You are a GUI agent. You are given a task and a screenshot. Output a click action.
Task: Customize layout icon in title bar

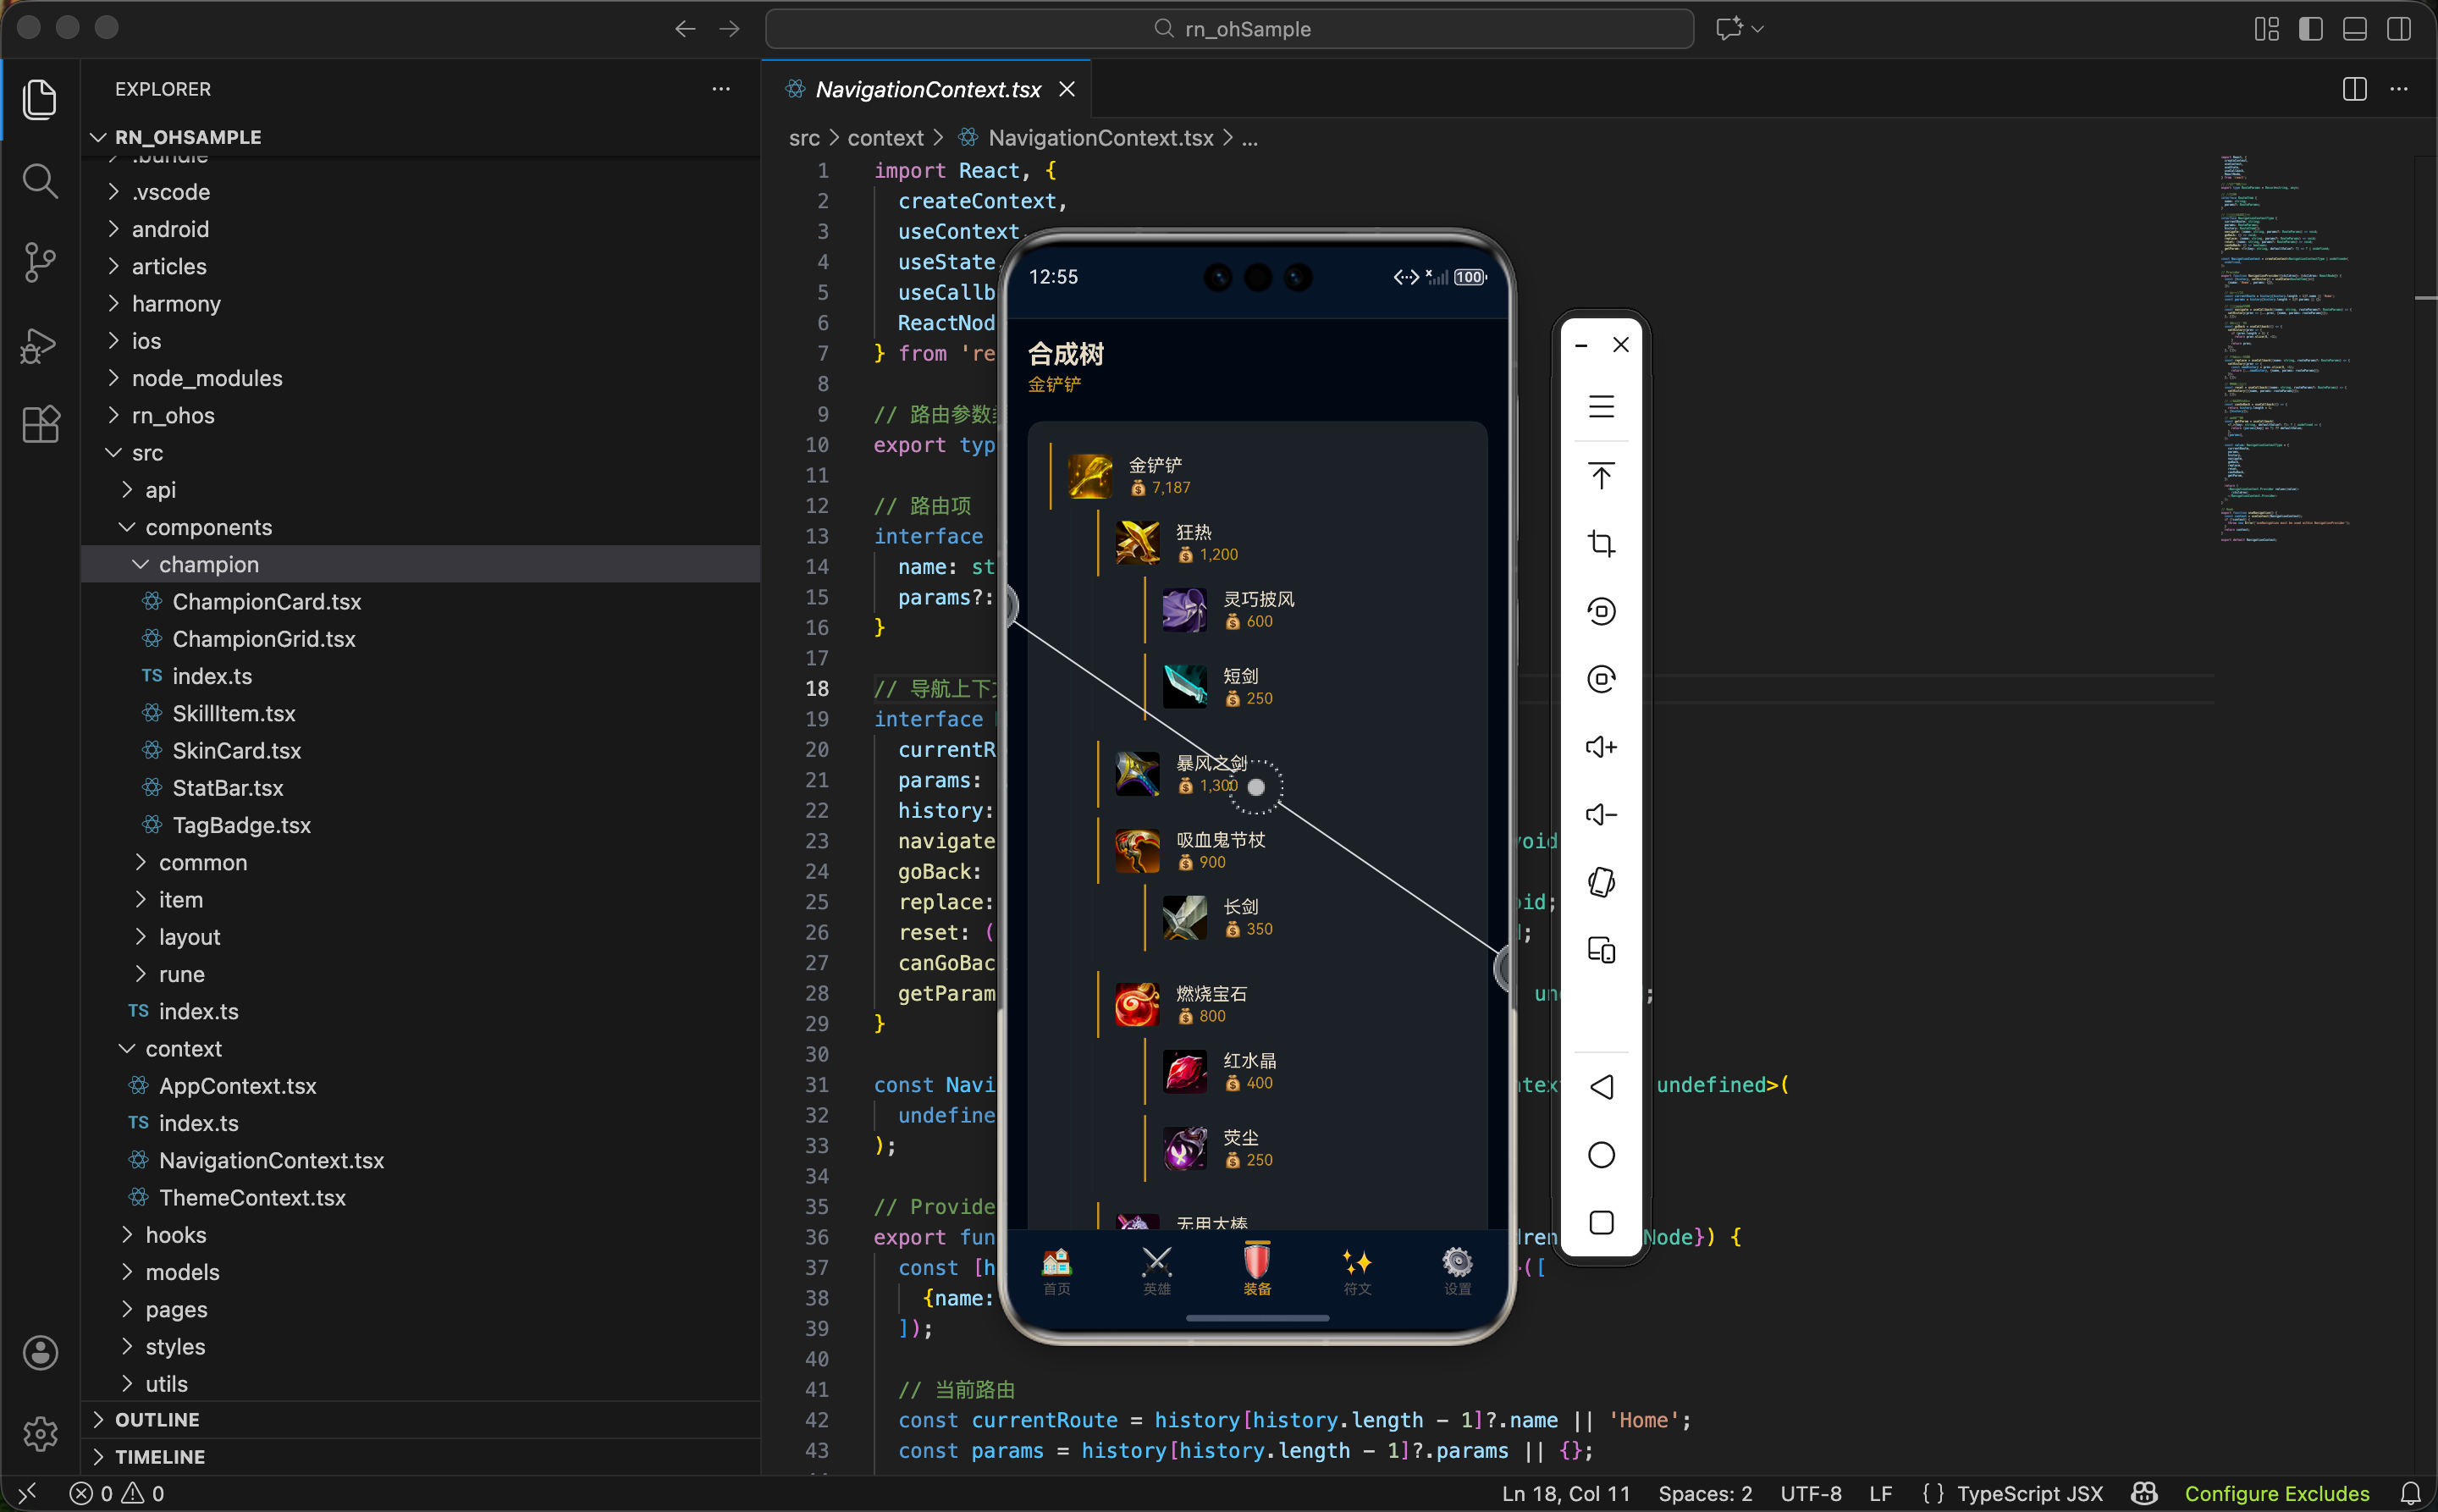[x=2266, y=29]
